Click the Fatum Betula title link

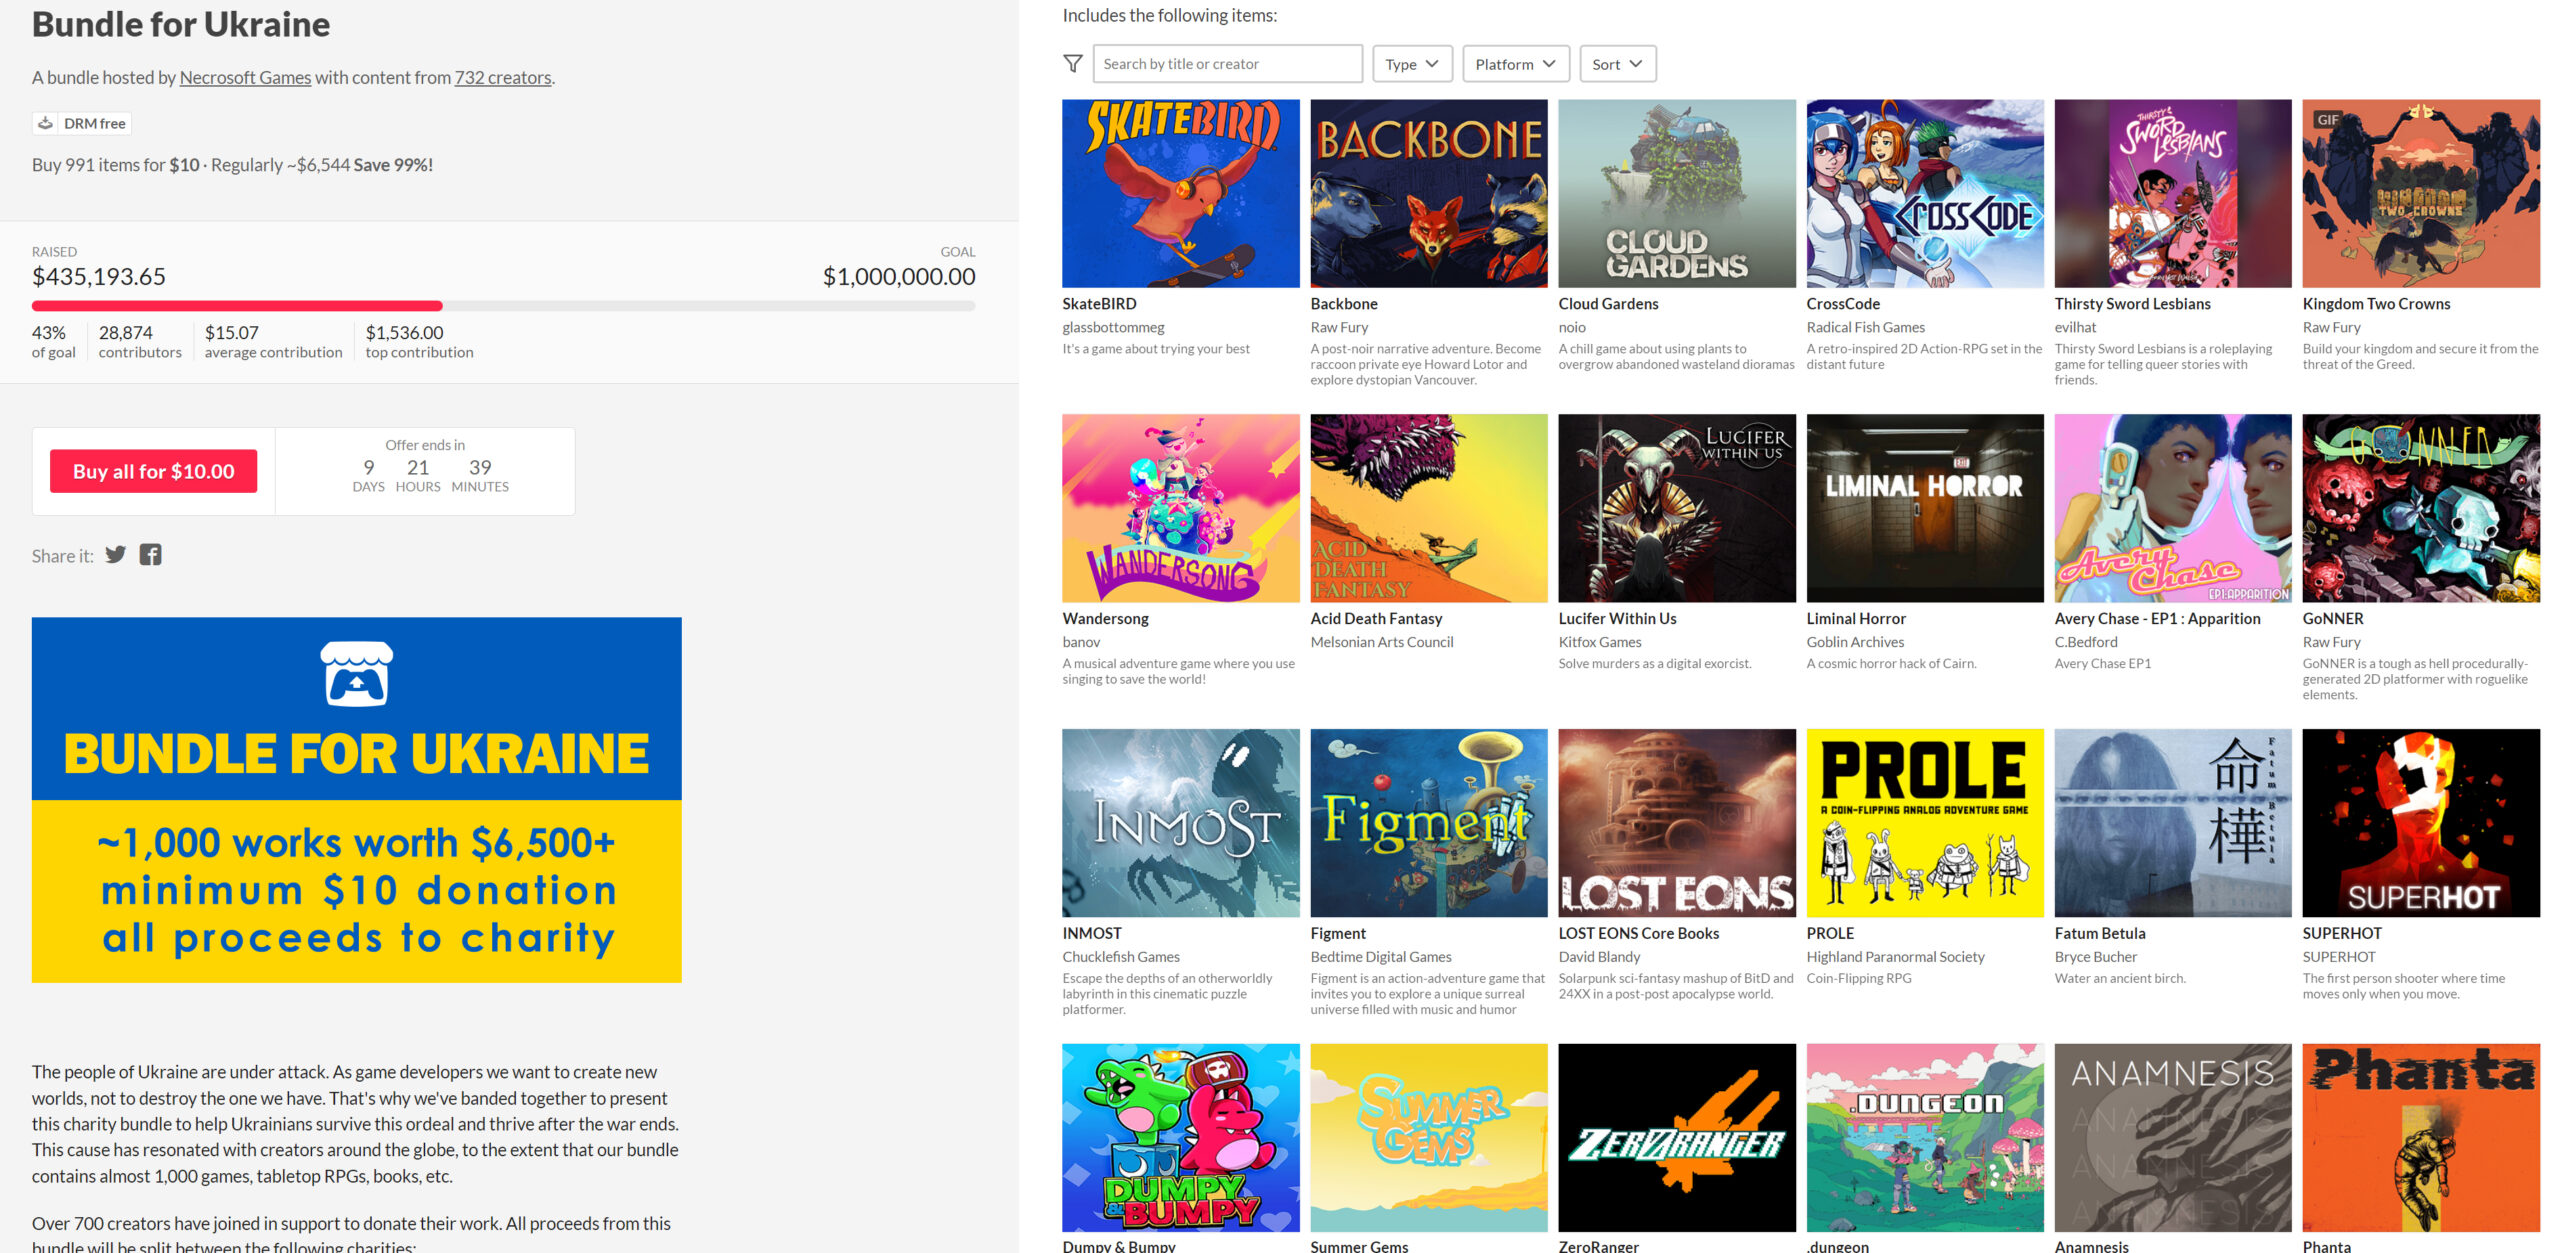[x=2099, y=932]
